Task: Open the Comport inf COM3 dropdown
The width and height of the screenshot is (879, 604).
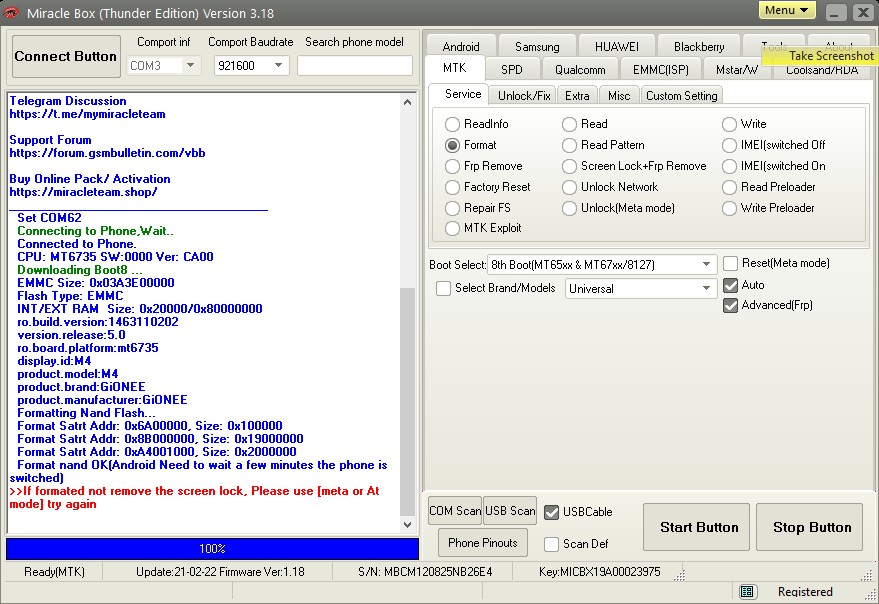Action: 163,66
